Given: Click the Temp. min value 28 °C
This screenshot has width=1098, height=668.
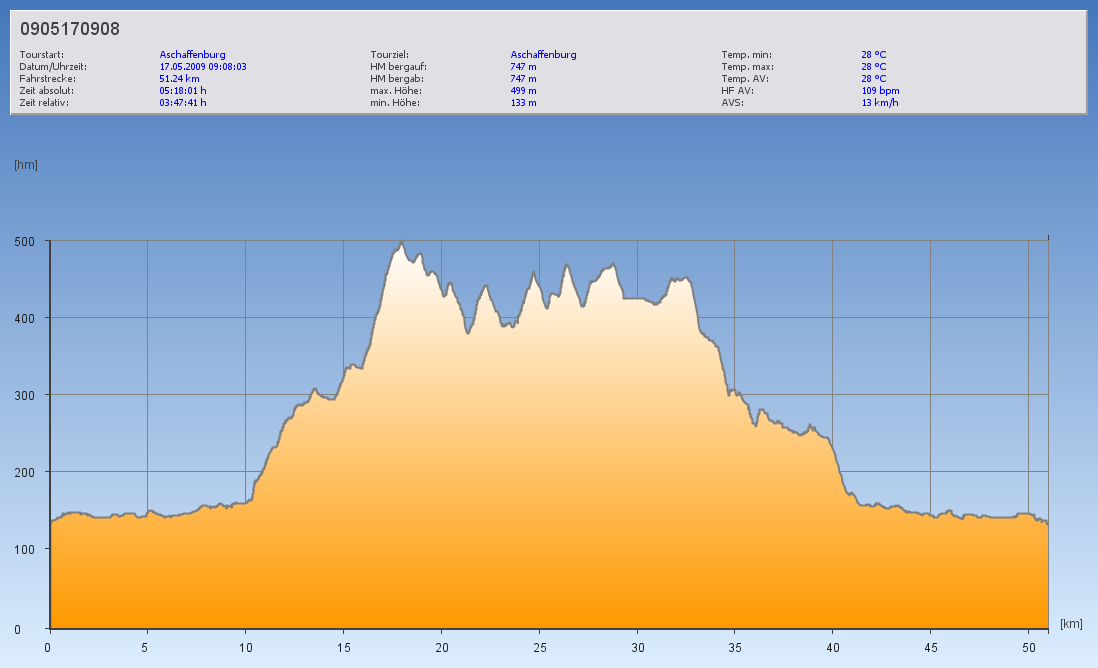Looking at the screenshot, I should (873, 55).
